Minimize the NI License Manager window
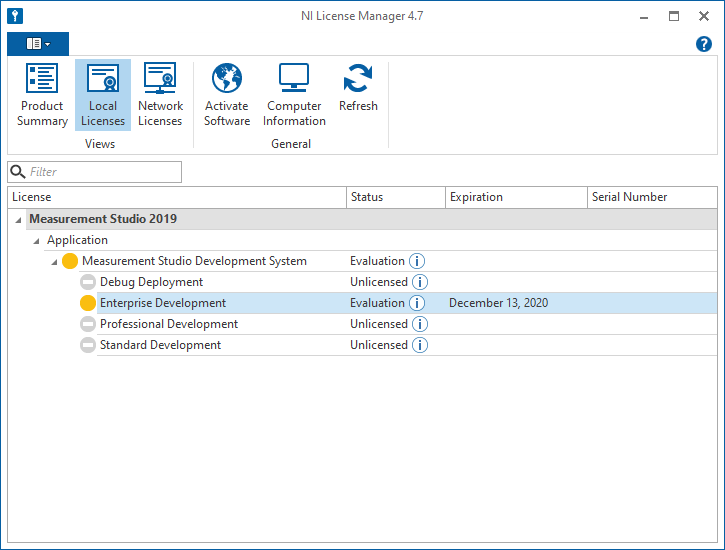The height and width of the screenshot is (550, 725). click(x=644, y=17)
